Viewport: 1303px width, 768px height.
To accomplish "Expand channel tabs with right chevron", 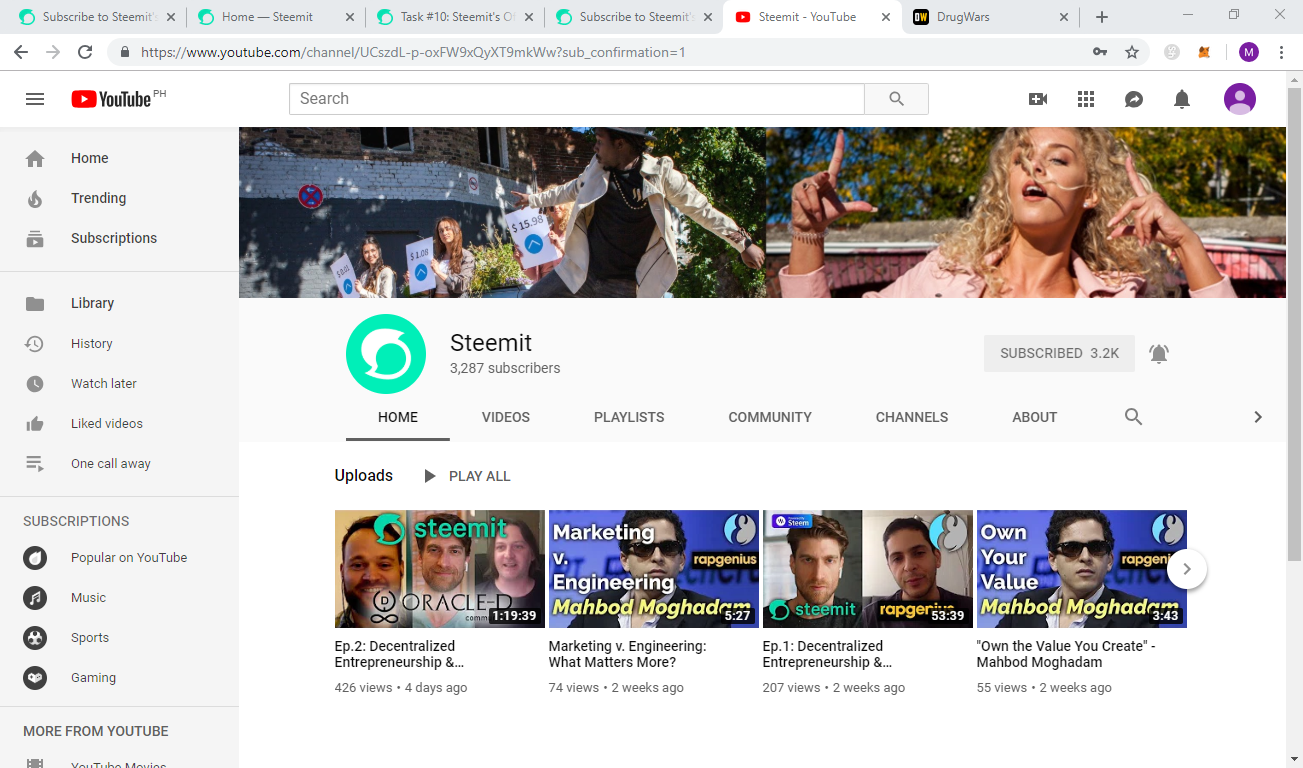I will tap(1258, 417).
